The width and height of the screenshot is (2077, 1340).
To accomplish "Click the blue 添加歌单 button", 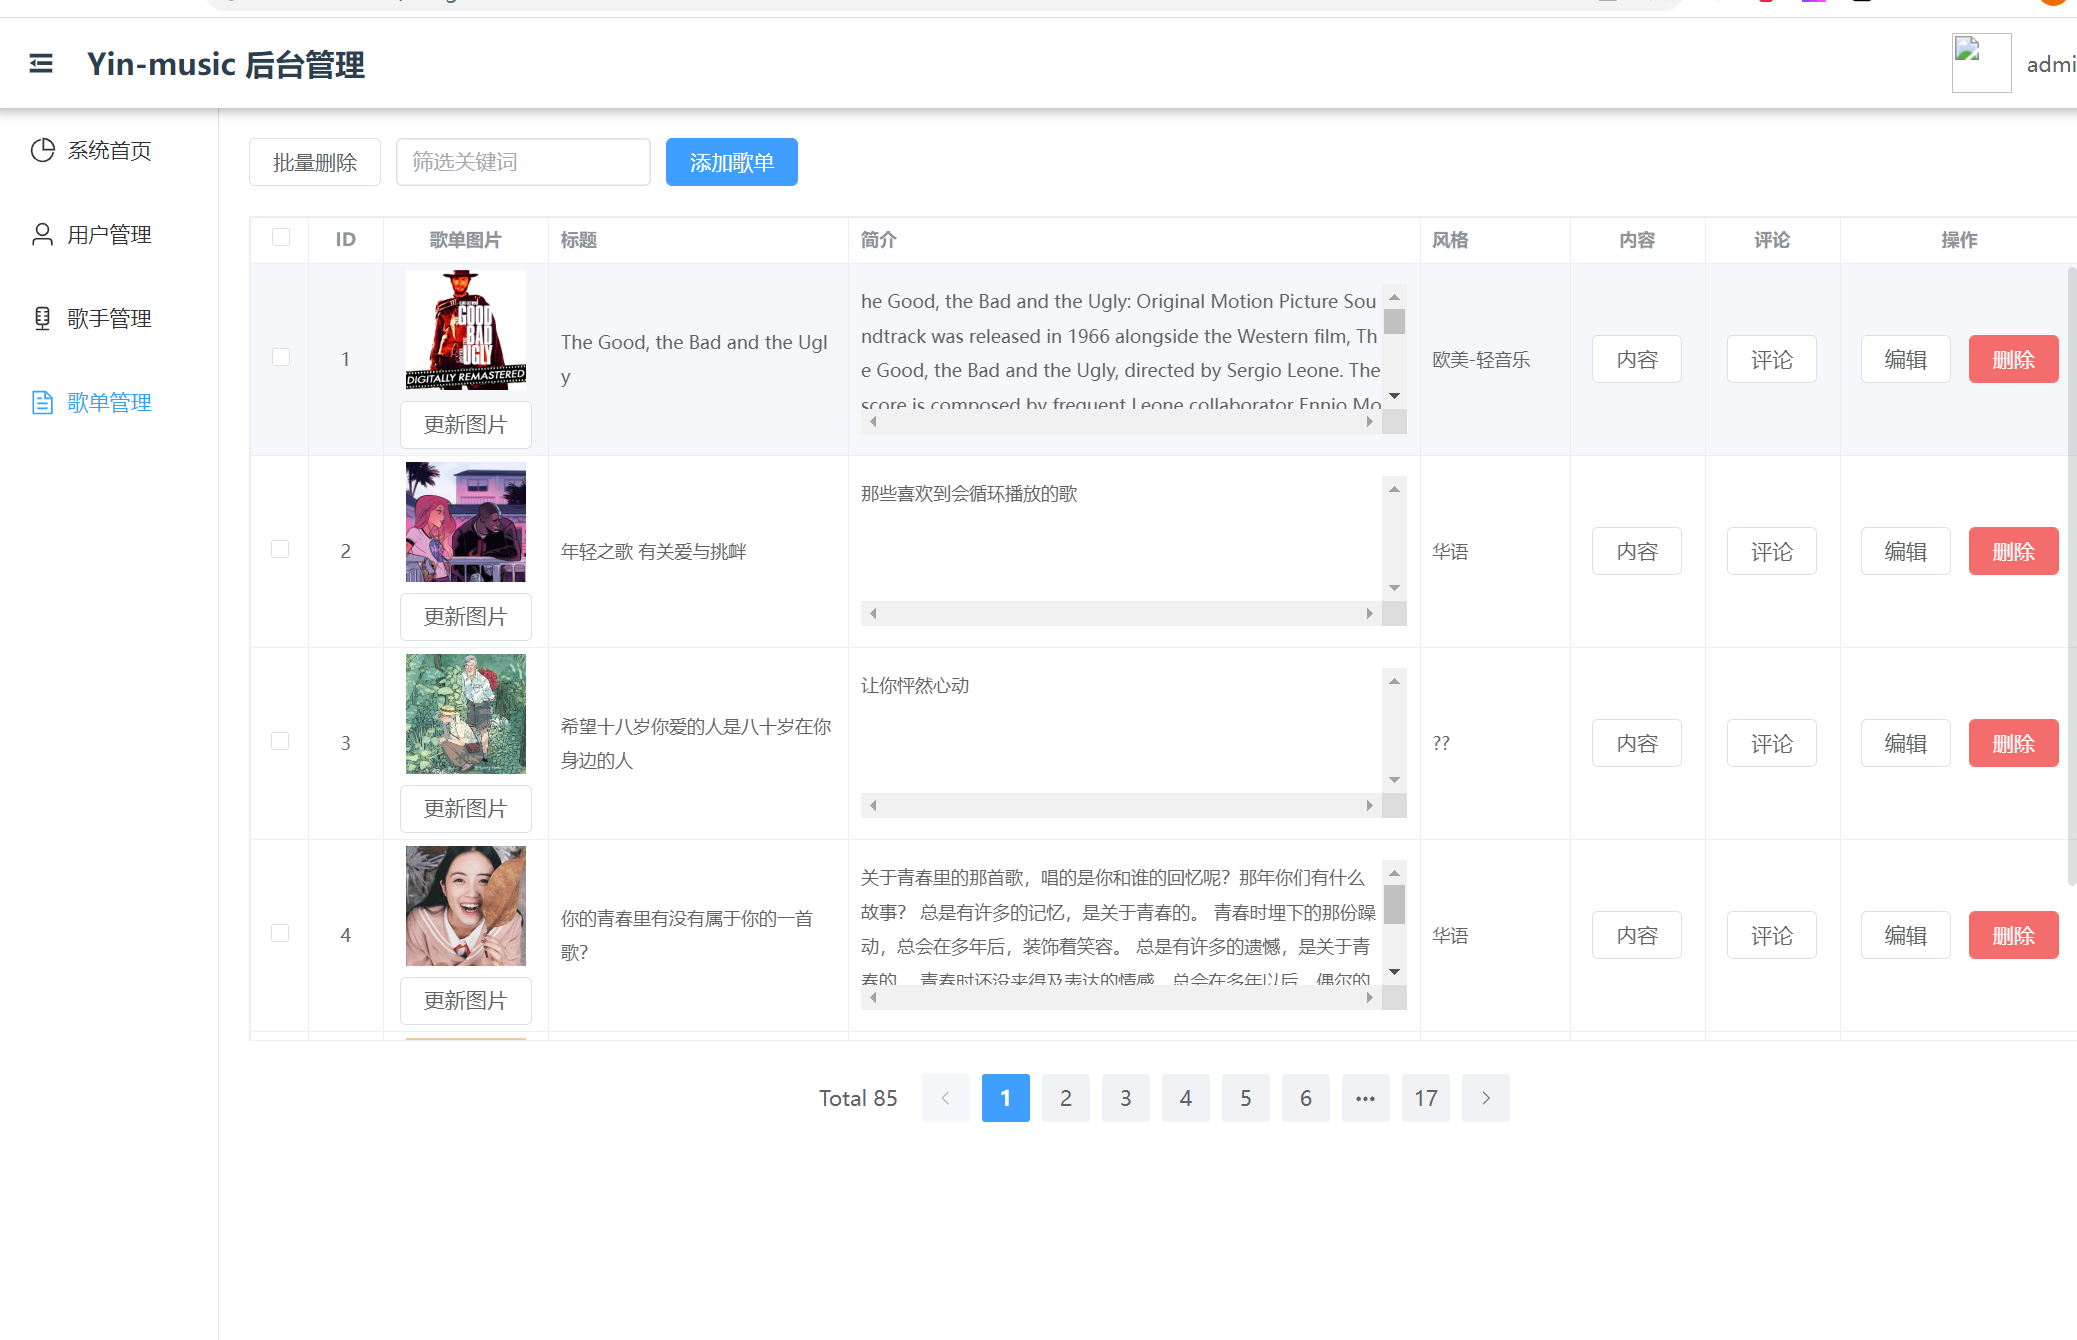I will tap(731, 162).
